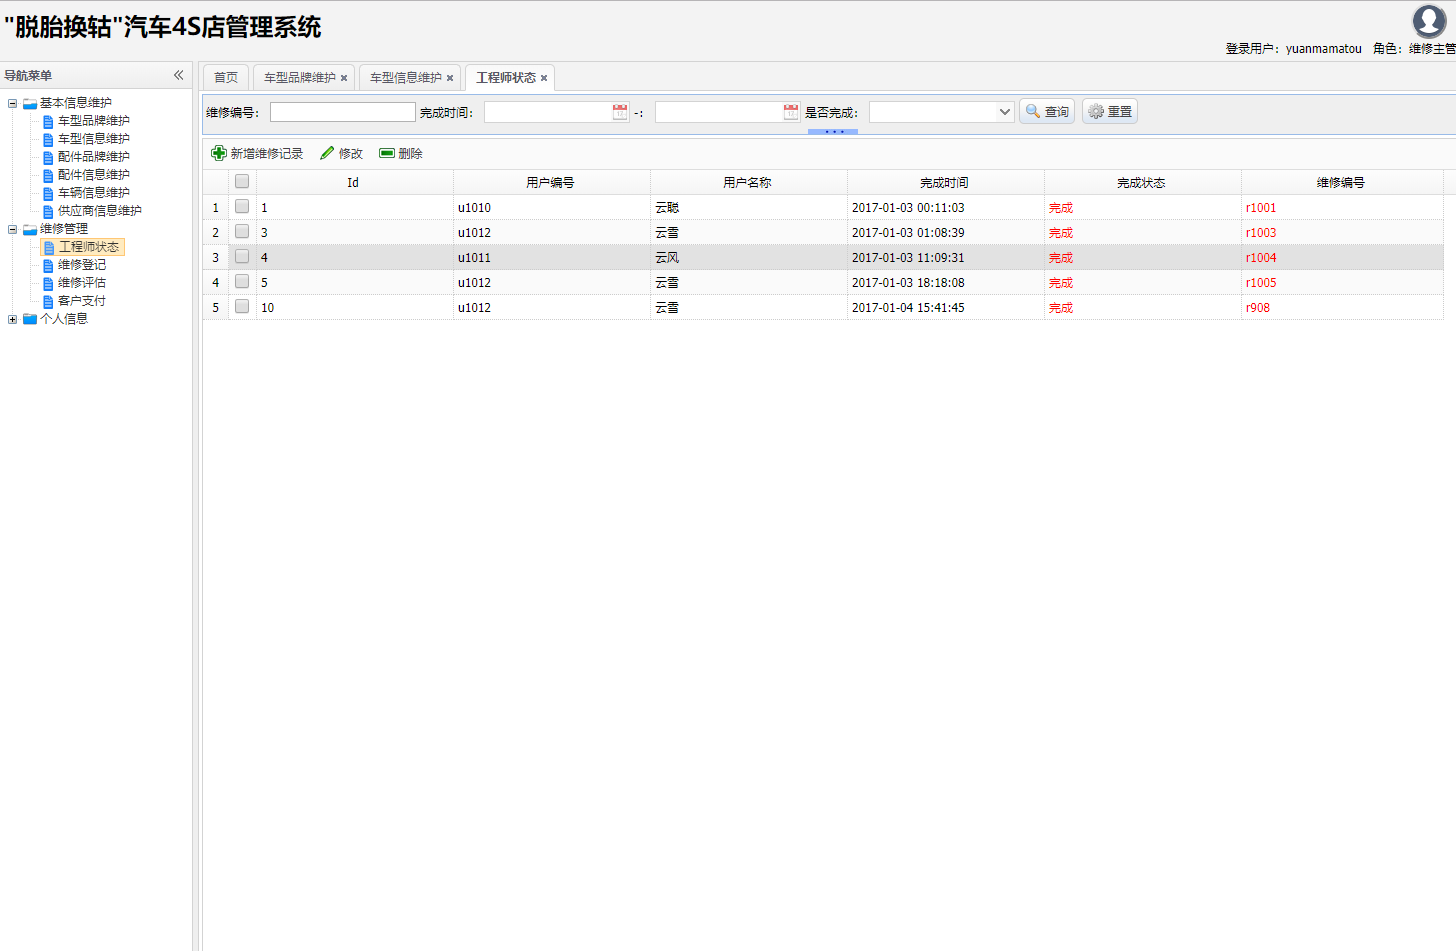The width and height of the screenshot is (1456, 951).
Task: Click the 查询 search button
Action: click(1047, 112)
